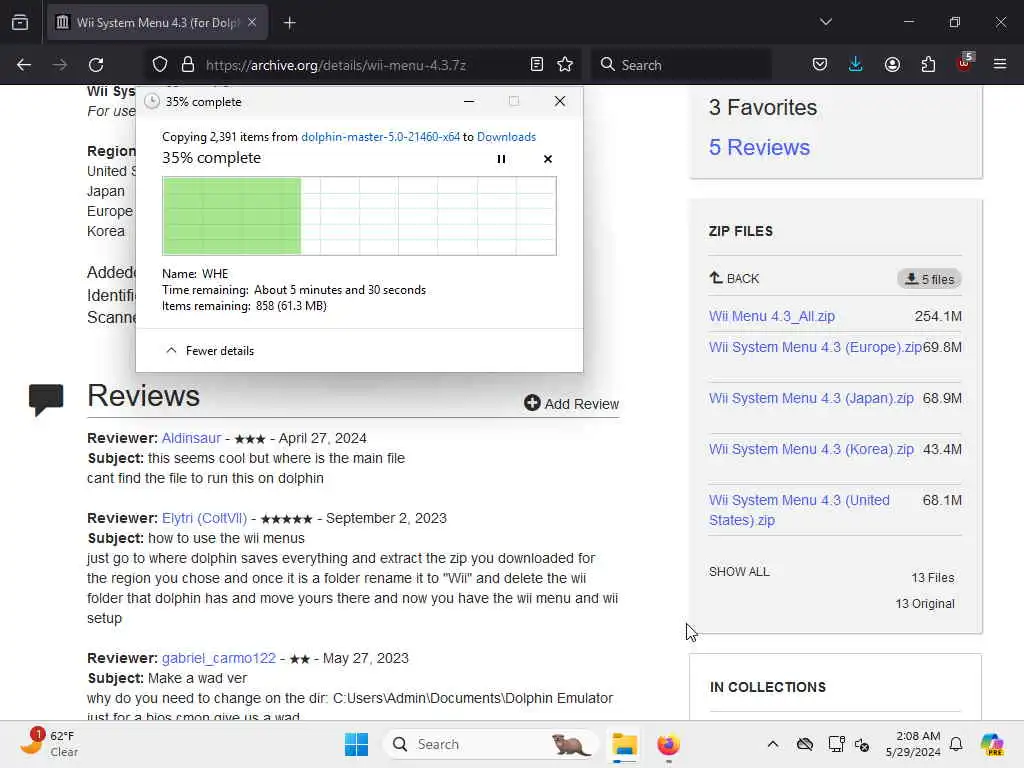
Task: Click the network display tray icon
Action: (836, 744)
